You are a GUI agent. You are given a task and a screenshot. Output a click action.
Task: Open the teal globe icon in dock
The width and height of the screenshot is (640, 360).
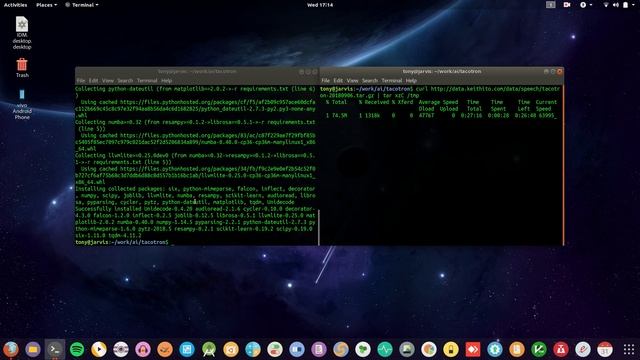(x=253, y=349)
